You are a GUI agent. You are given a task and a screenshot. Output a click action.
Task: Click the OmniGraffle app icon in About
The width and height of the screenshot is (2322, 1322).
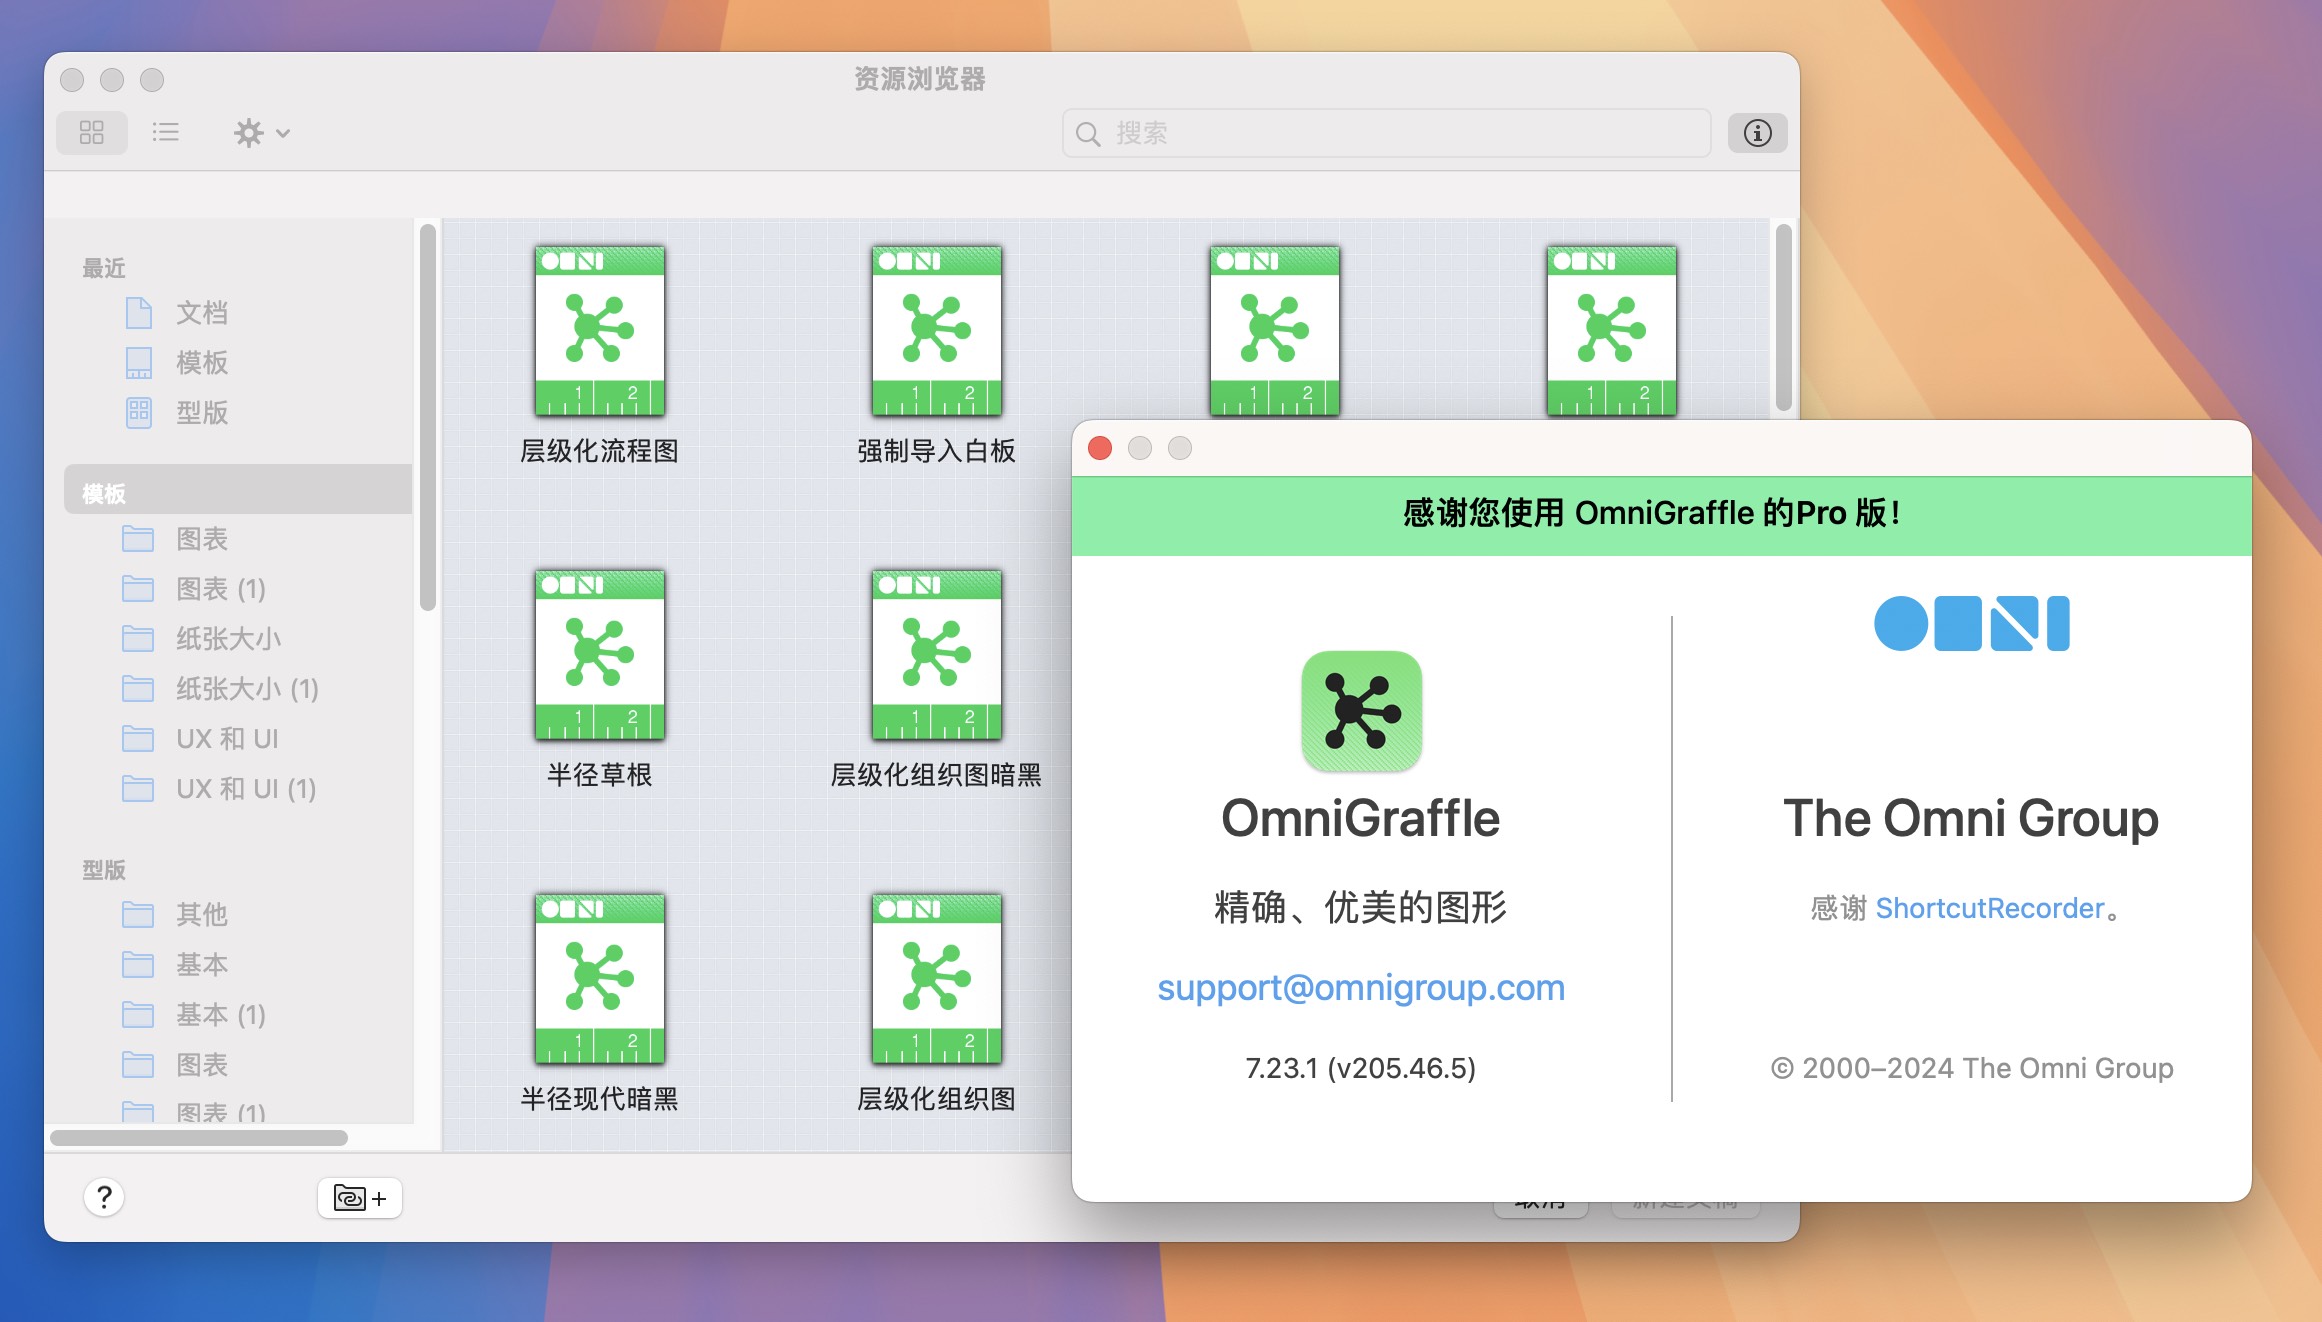tap(1361, 711)
